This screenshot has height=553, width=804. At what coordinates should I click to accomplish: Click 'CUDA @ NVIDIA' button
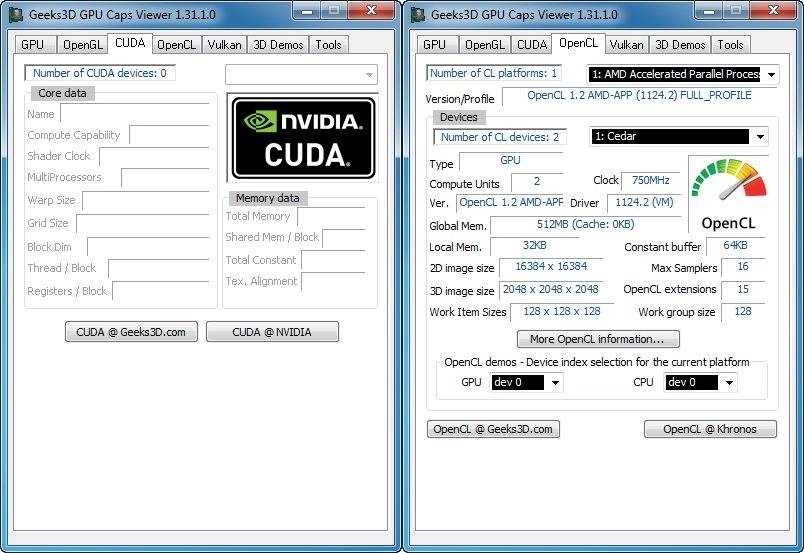[272, 332]
